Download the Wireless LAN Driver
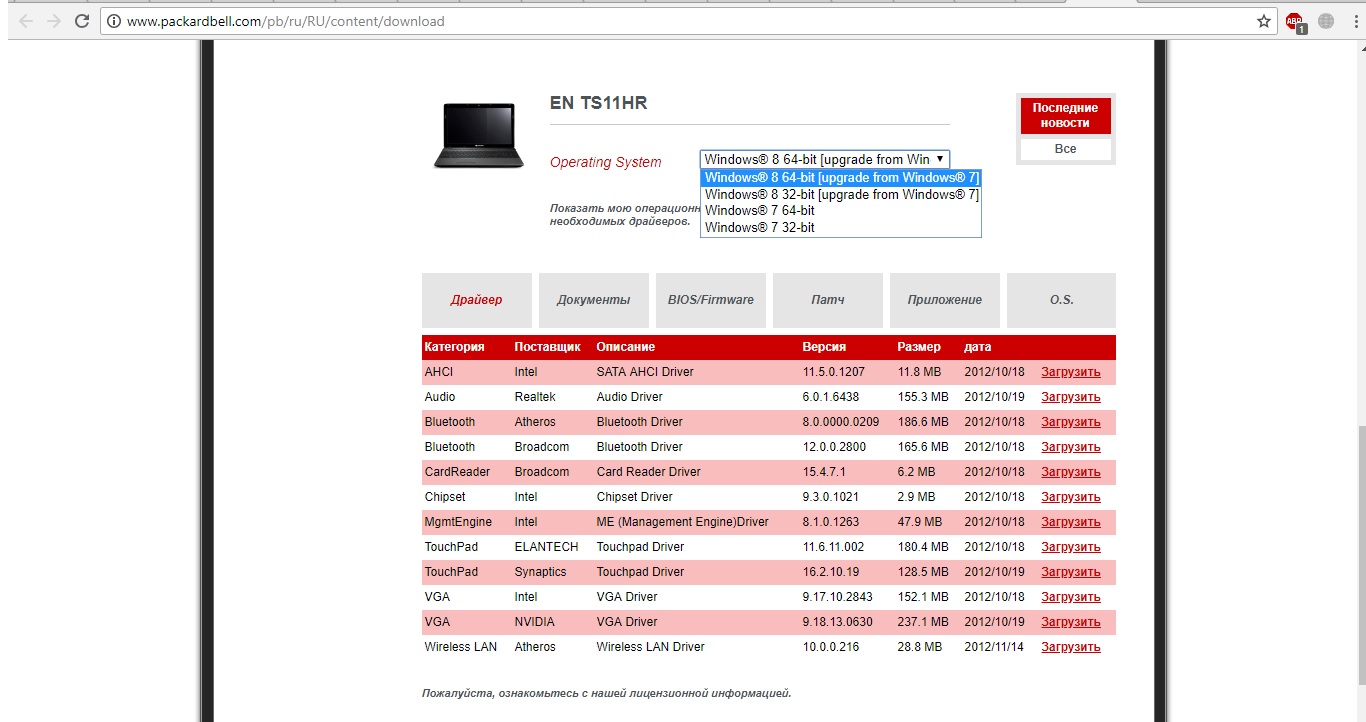 tap(1070, 647)
